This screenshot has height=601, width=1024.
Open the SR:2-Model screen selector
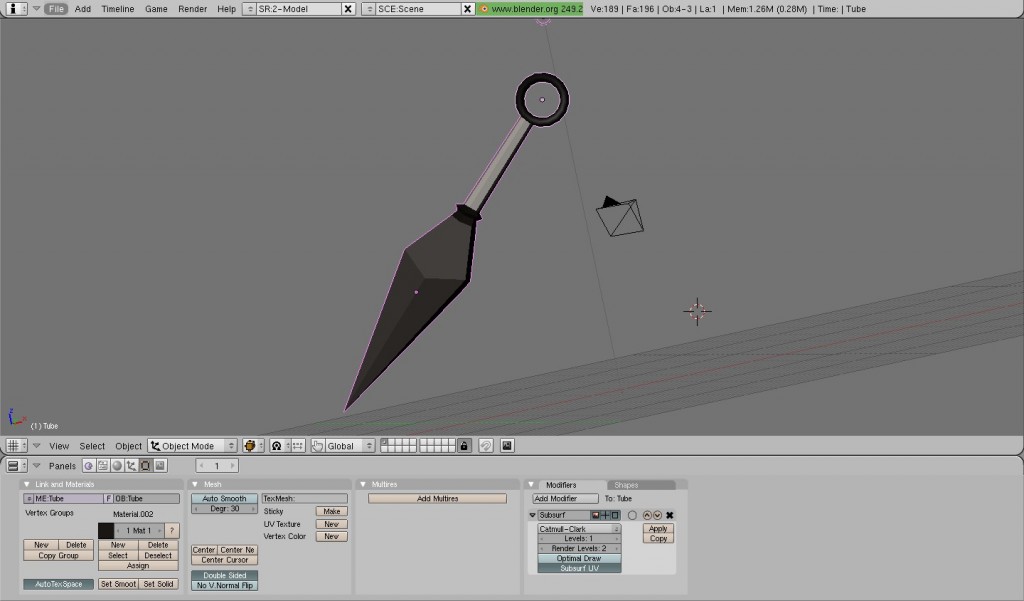click(249, 9)
